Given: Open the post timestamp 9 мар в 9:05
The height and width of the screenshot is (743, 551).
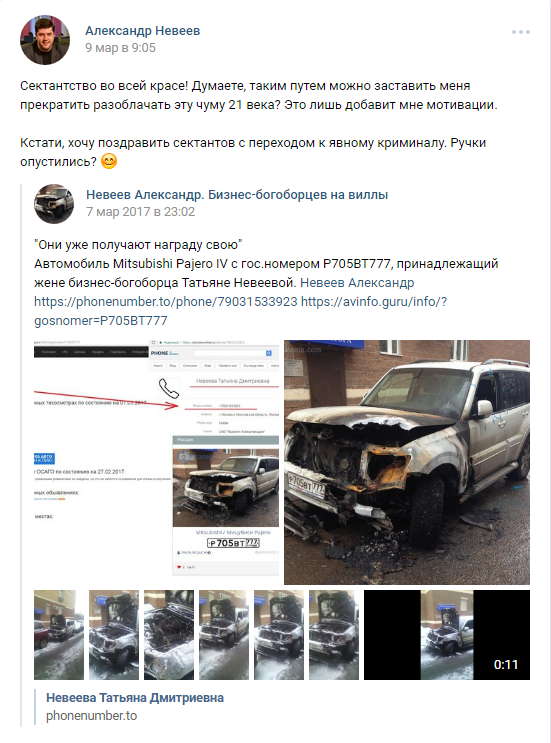Looking at the screenshot, I should coord(120,48).
